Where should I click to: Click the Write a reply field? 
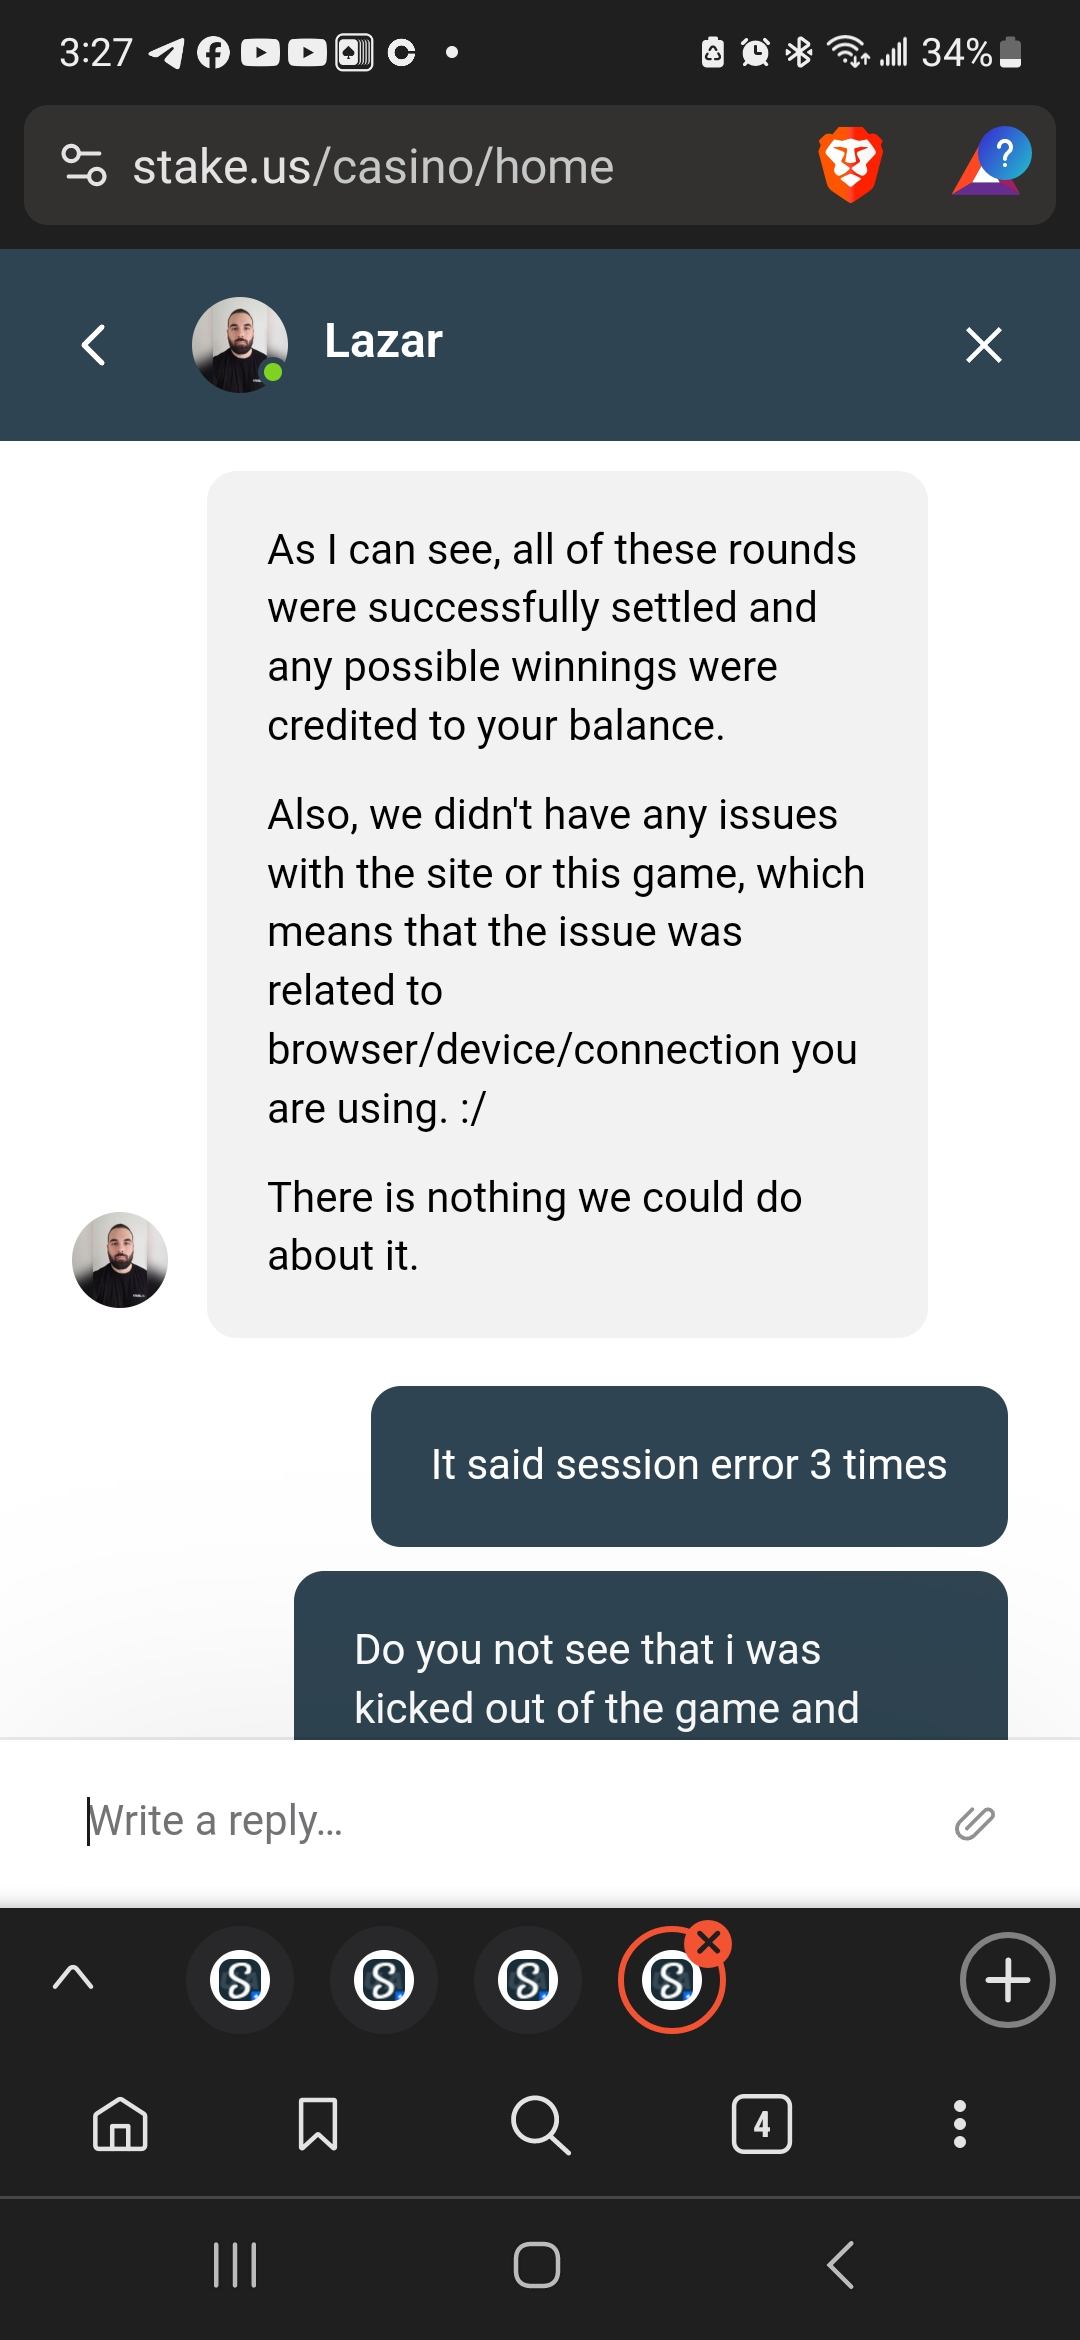click(x=500, y=1821)
